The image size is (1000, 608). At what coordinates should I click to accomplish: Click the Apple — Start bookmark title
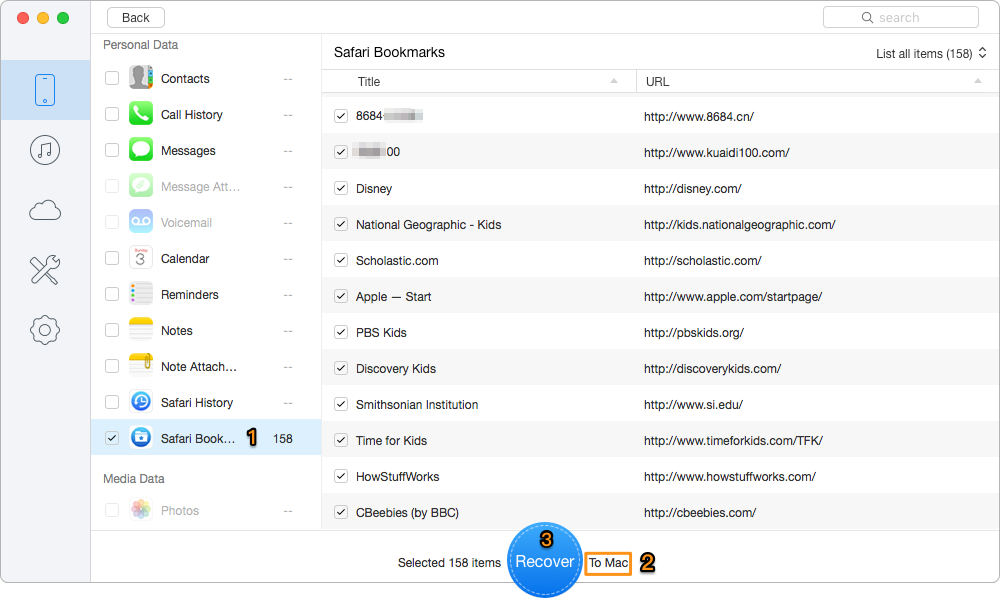pos(393,297)
